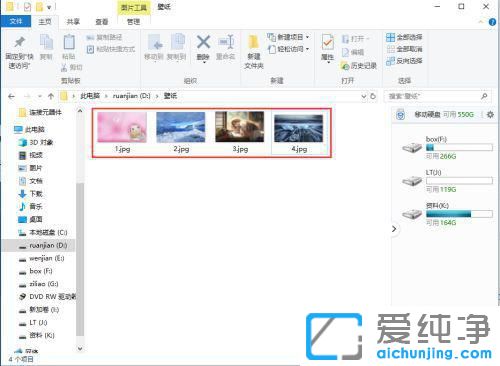Click the Move to (移动到) icon

pos(154,47)
